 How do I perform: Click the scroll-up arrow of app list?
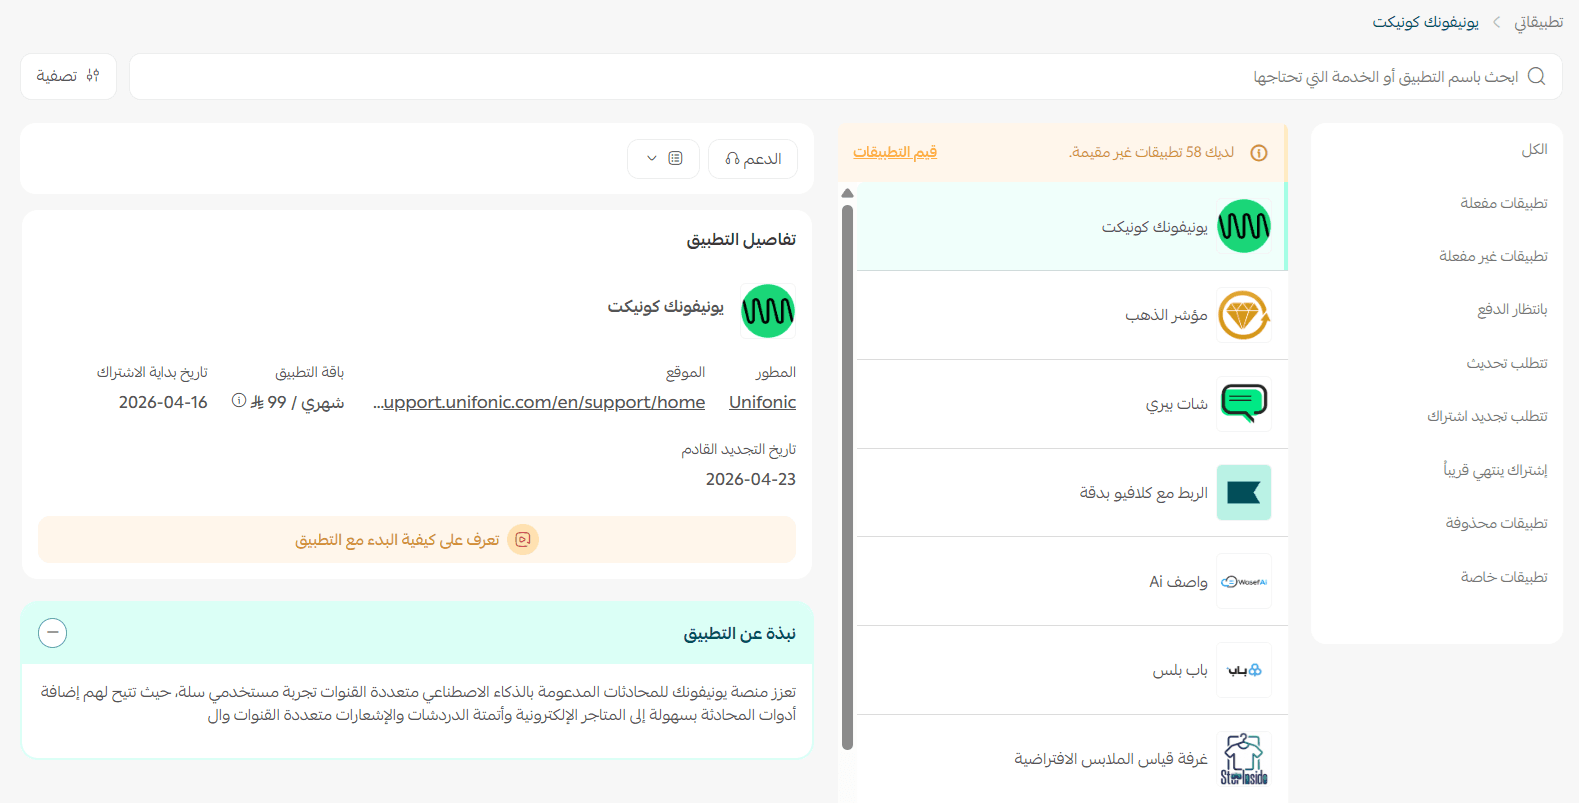(848, 194)
